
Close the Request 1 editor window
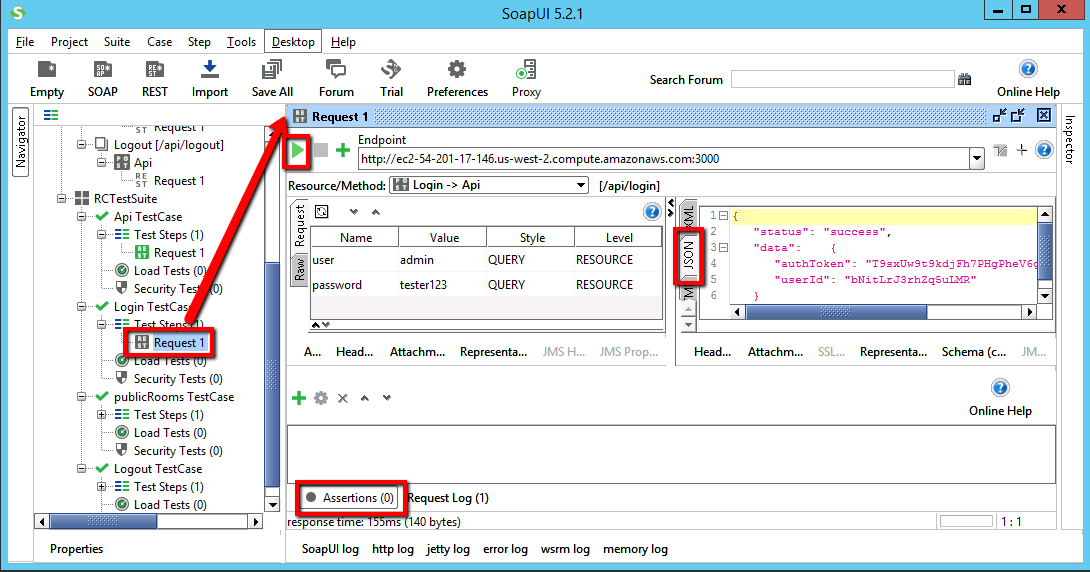tap(1043, 115)
